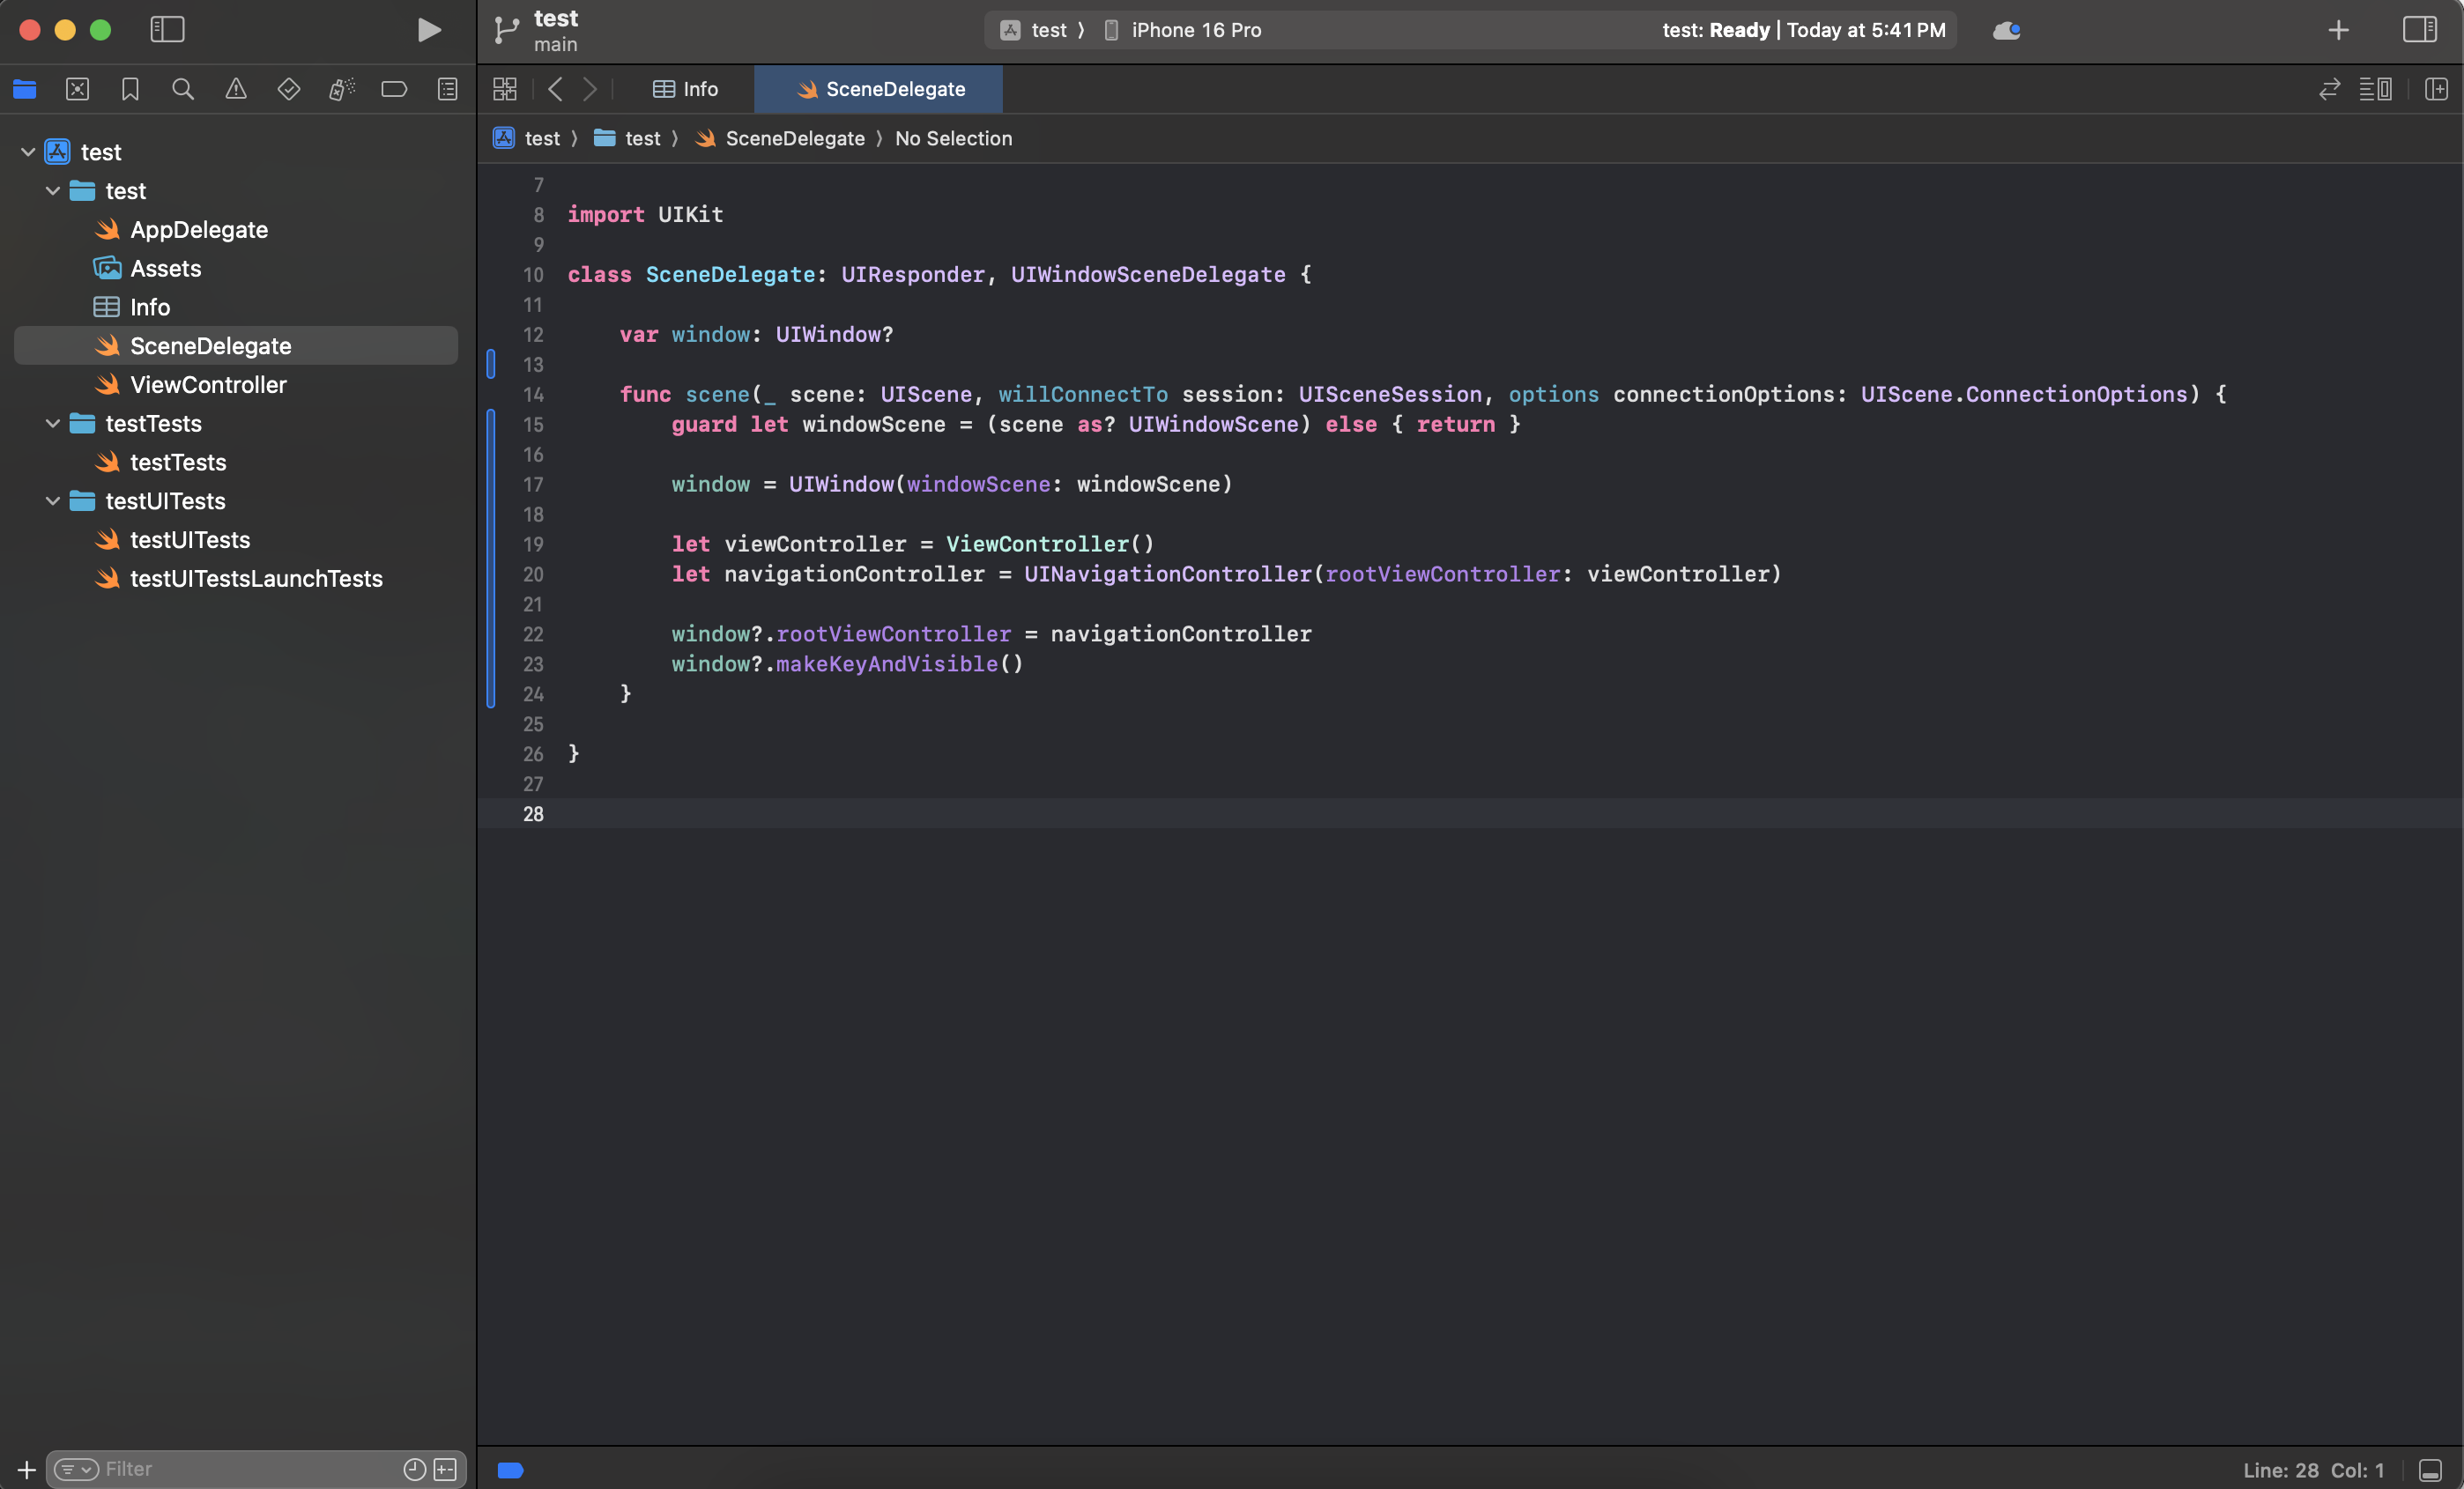
Task: Add editor on right icon
Action: click(x=2436, y=89)
